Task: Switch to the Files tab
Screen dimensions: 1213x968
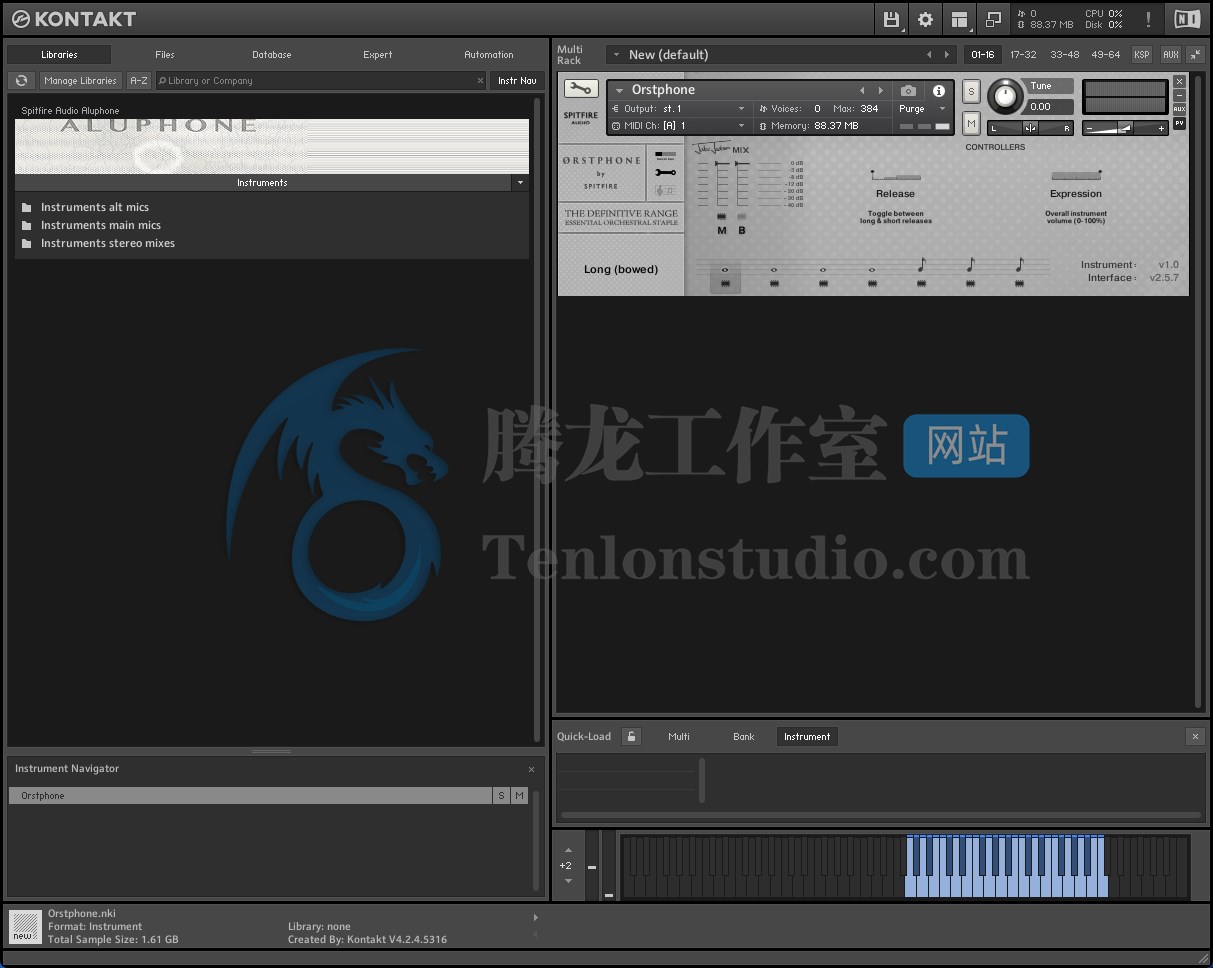Action: point(165,55)
